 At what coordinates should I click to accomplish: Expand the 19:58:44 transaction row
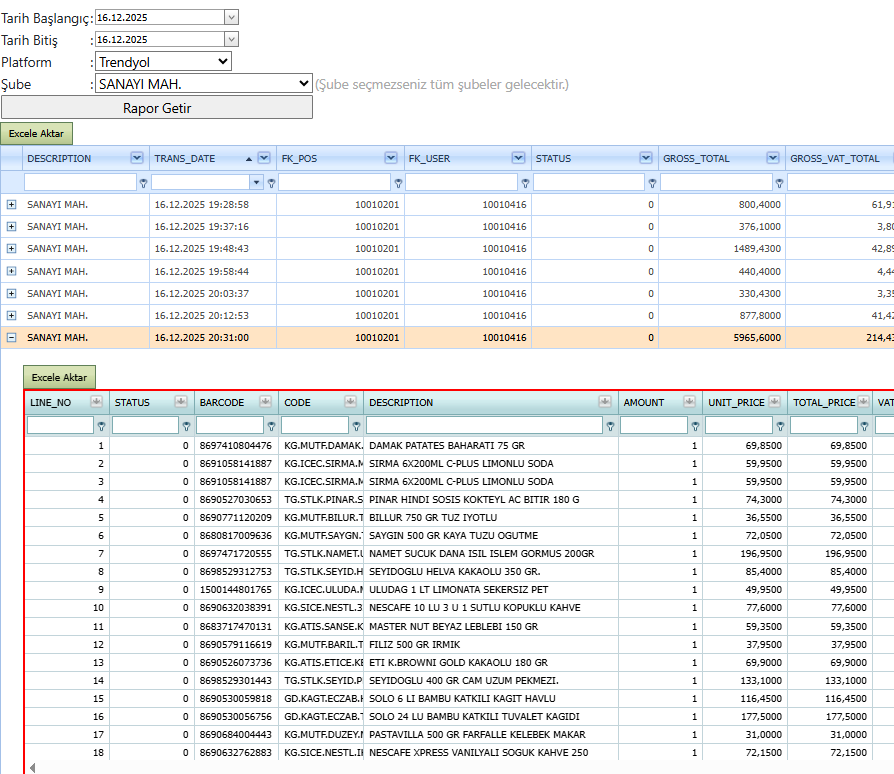click(11, 271)
